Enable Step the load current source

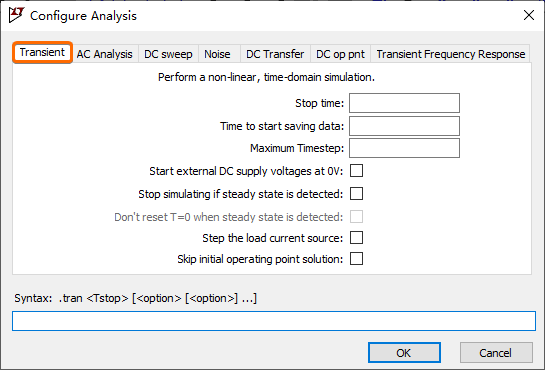click(356, 238)
